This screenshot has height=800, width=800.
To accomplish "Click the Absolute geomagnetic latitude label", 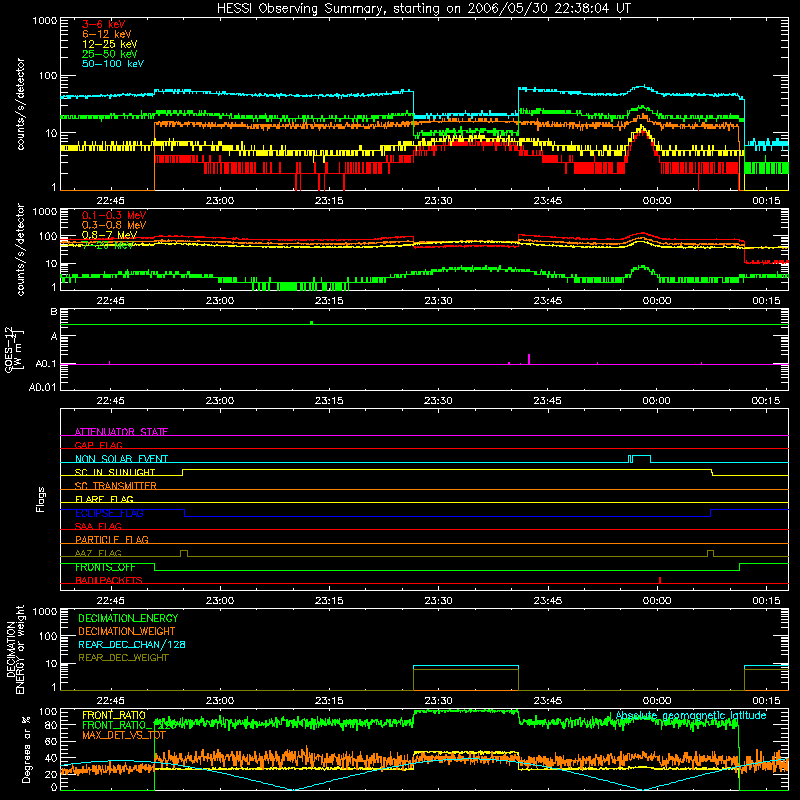I will click(691, 715).
